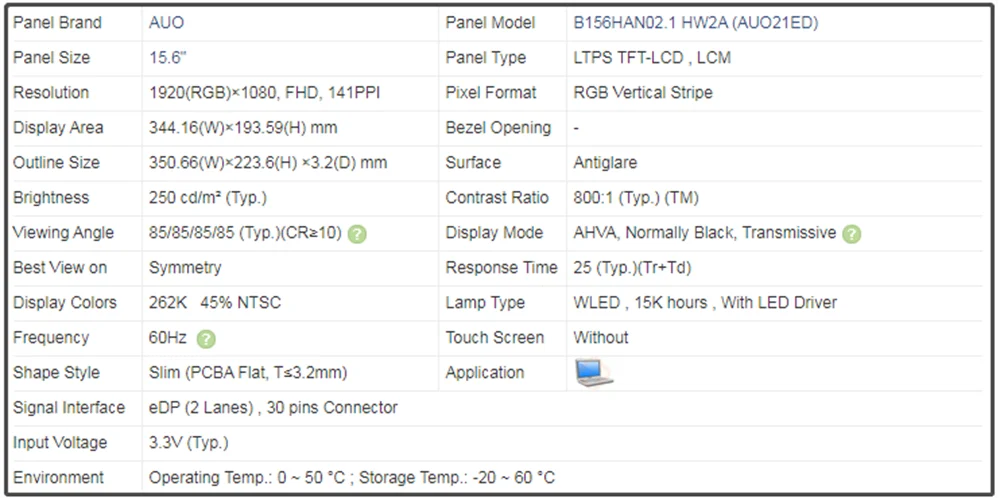
Task: Click the help icon next to Display Mode
Action: (x=851, y=234)
